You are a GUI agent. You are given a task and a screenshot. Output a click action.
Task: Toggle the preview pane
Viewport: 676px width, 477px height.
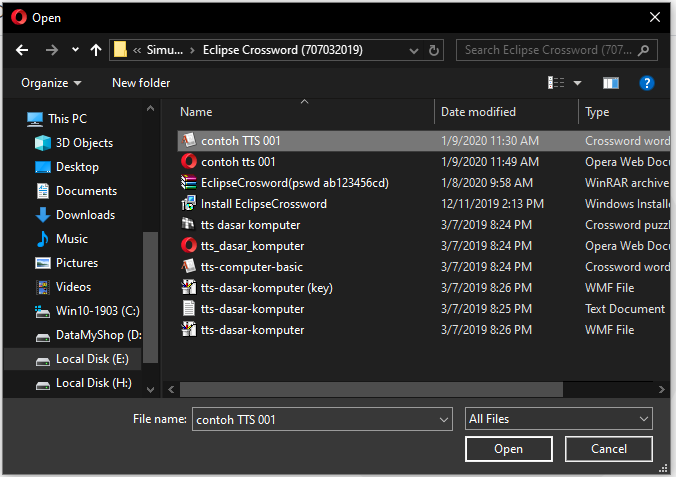tap(610, 83)
